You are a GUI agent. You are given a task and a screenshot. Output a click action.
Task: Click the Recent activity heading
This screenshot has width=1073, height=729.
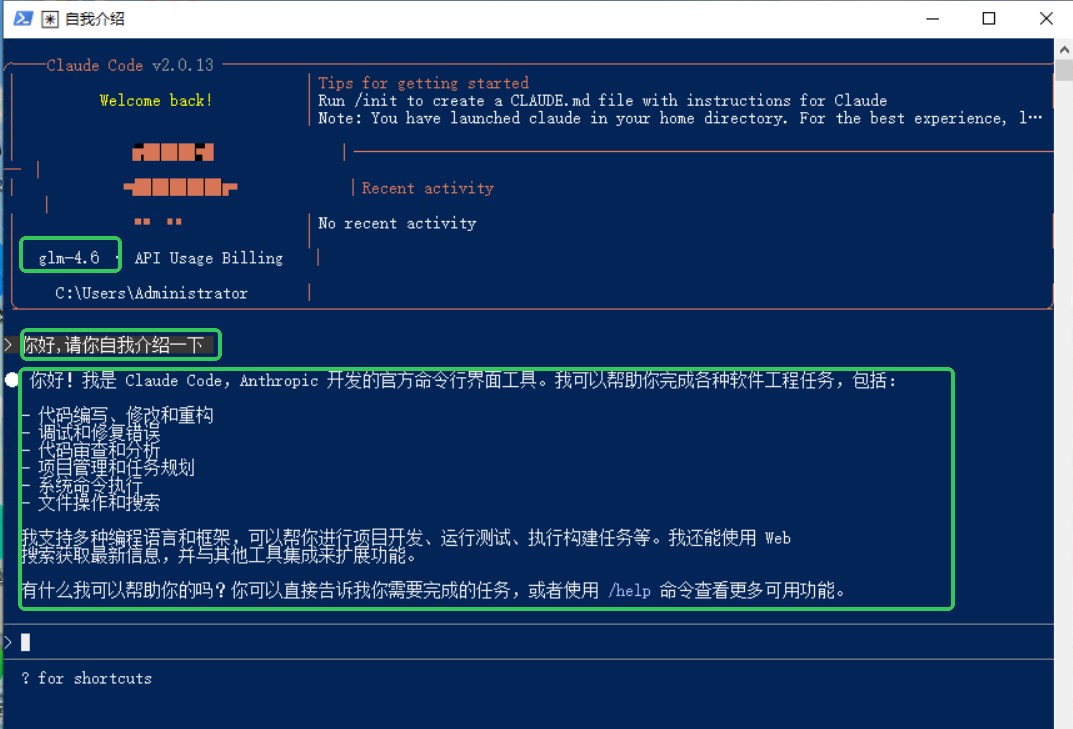click(428, 188)
